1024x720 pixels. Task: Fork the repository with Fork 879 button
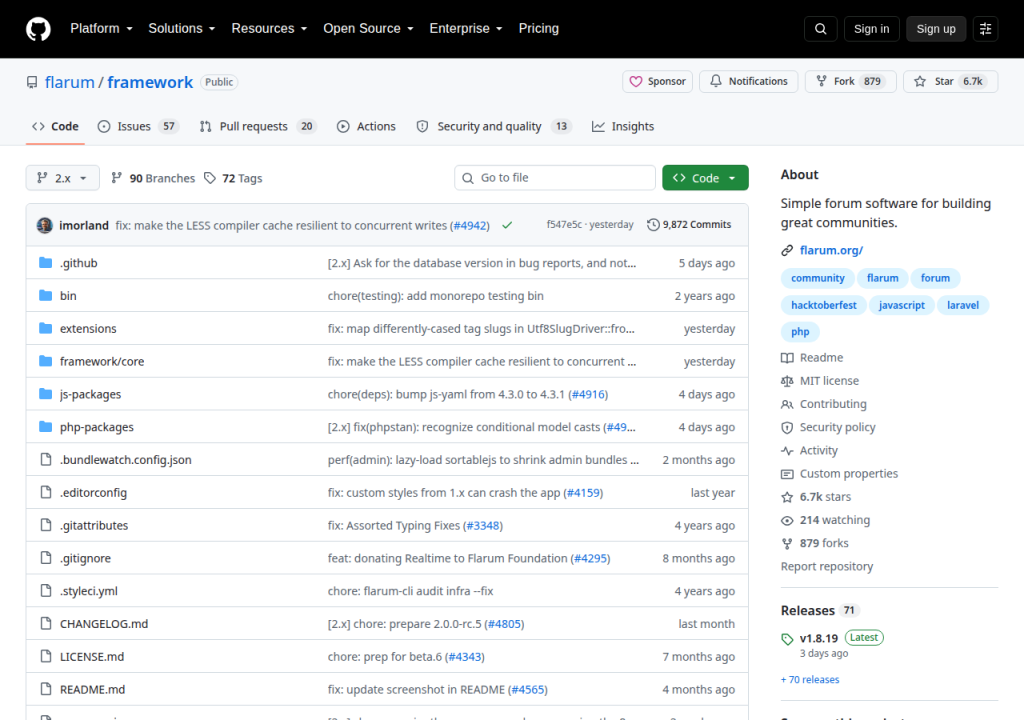tap(850, 82)
